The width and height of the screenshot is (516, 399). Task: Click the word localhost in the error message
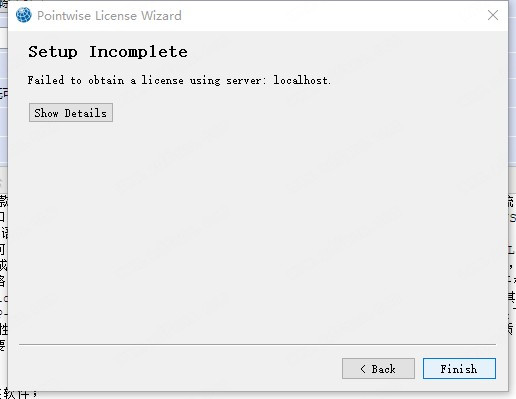tap(302, 80)
